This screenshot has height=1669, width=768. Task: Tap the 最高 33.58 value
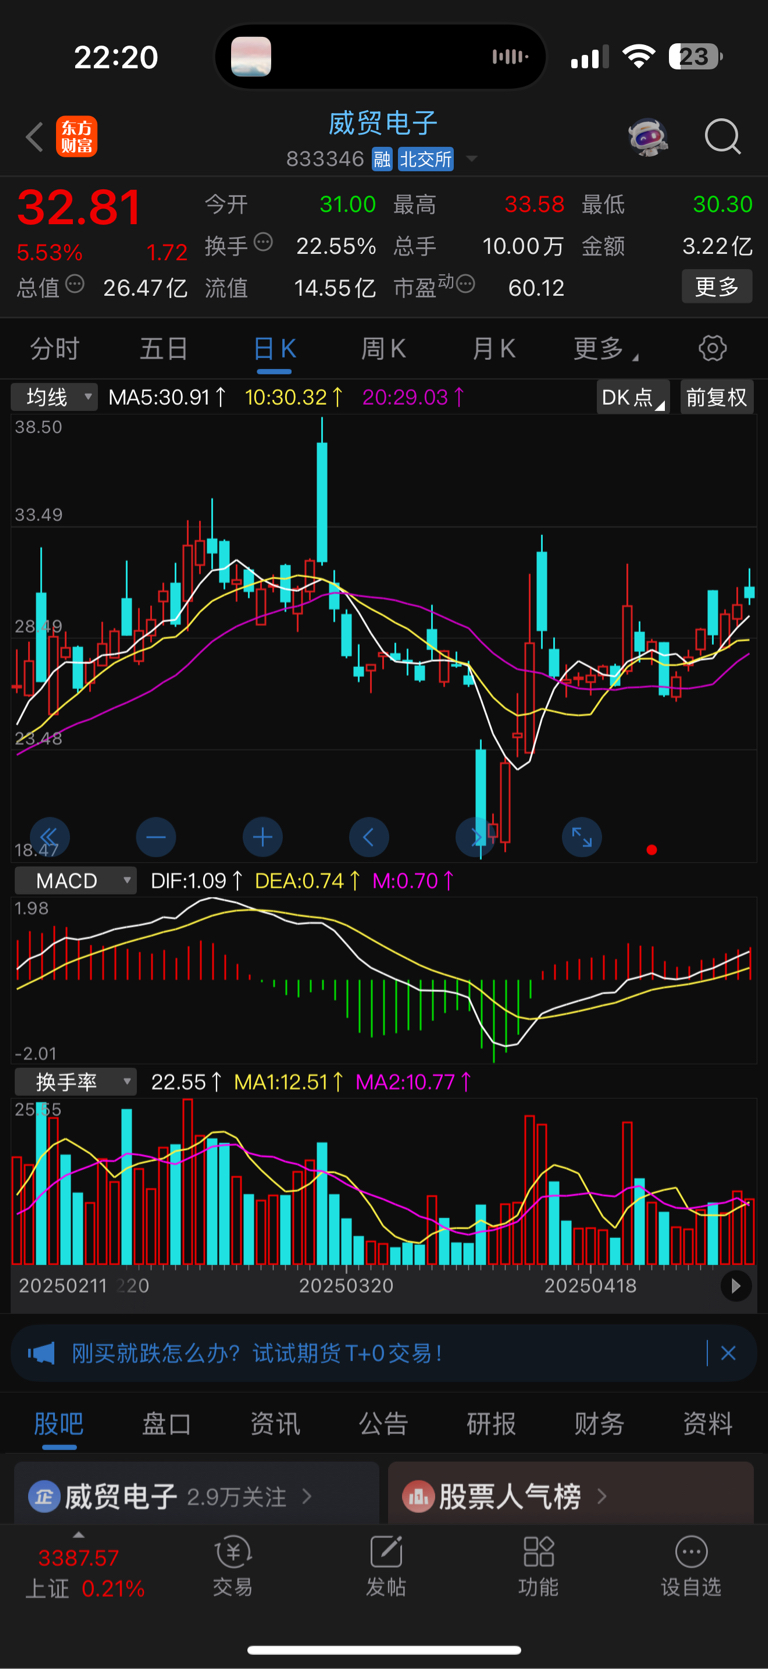pos(534,204)
